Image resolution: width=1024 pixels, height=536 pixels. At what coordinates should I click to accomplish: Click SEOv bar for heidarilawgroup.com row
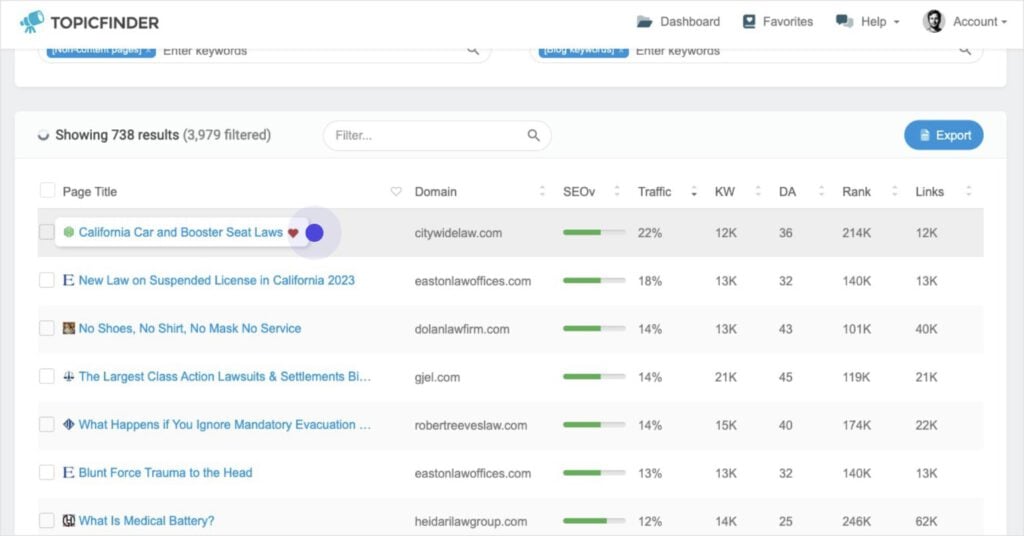pyautogui.click(x=594, y=520)
